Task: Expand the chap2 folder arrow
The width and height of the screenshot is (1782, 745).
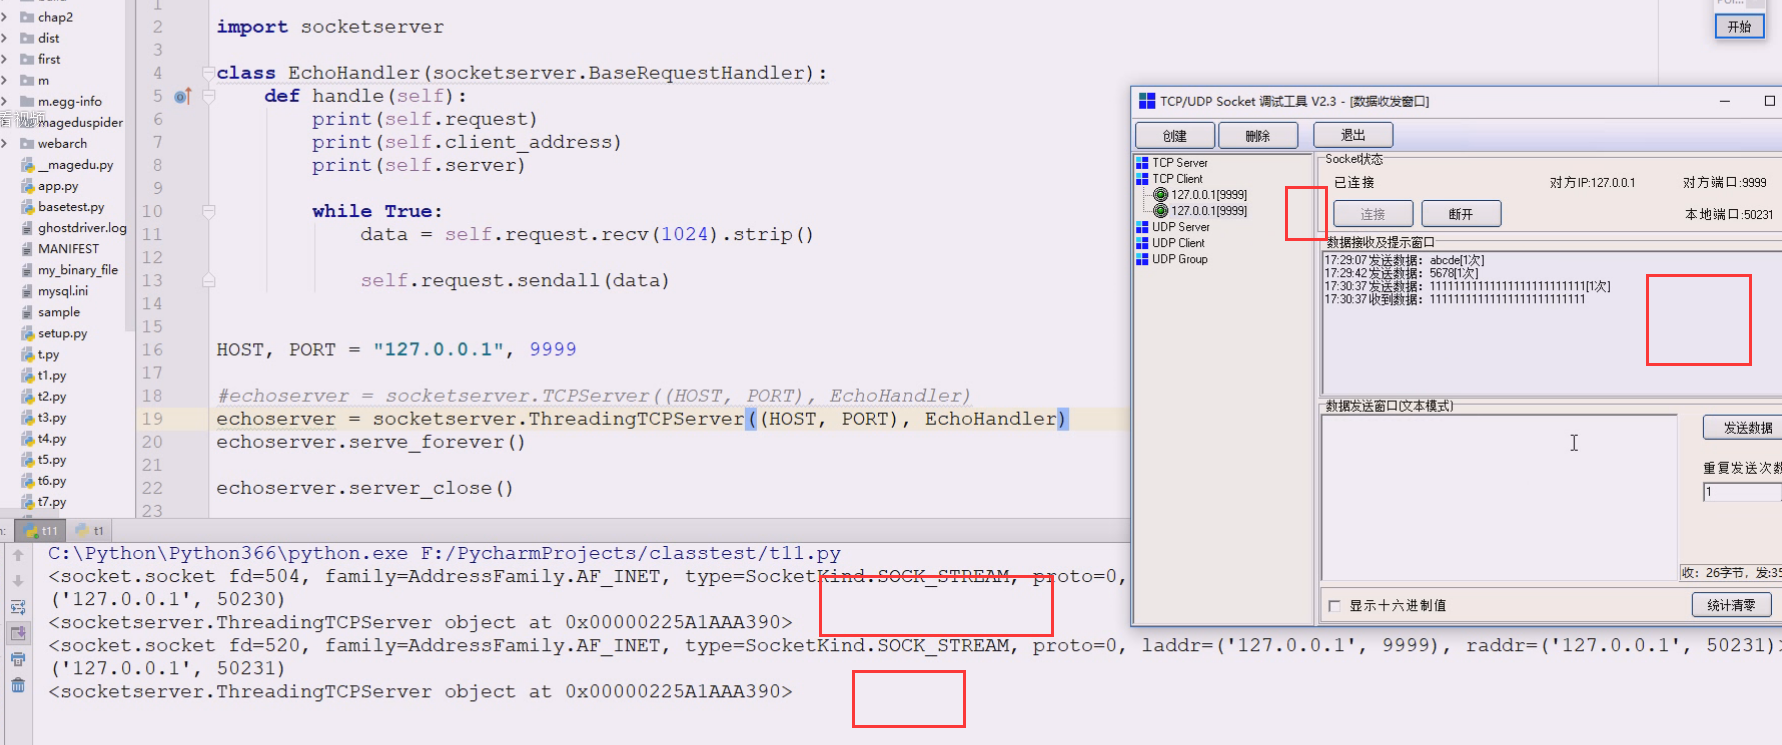Action: (5, 17)
